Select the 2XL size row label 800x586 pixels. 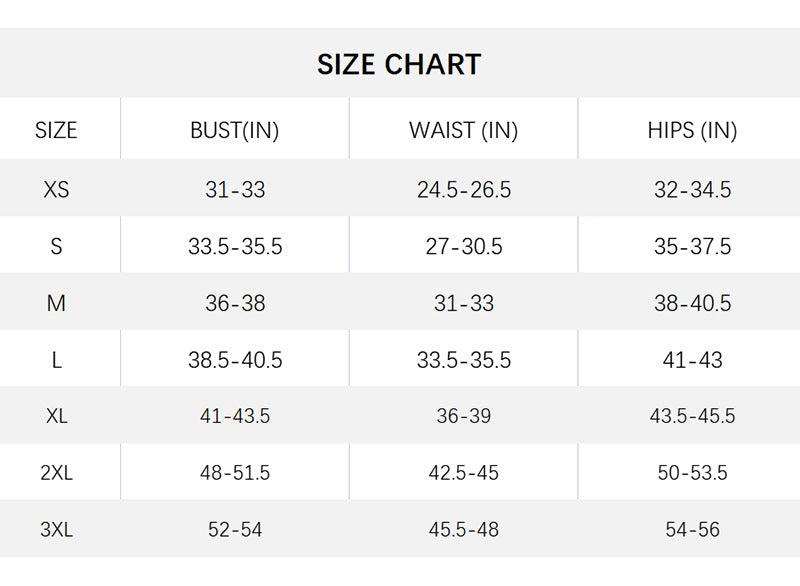click(x=56, y=473)
